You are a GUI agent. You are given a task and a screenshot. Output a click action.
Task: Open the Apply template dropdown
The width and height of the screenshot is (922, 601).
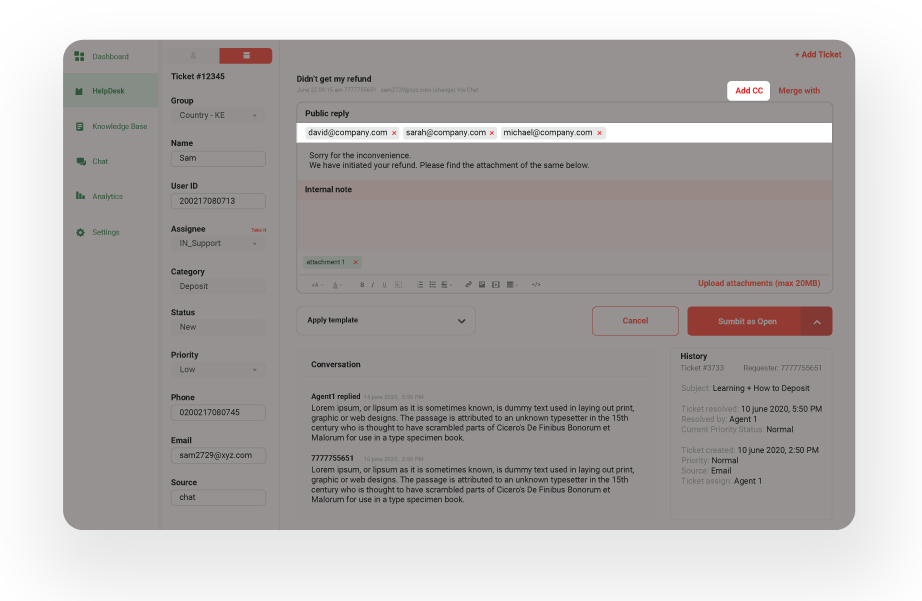(385, 321)
